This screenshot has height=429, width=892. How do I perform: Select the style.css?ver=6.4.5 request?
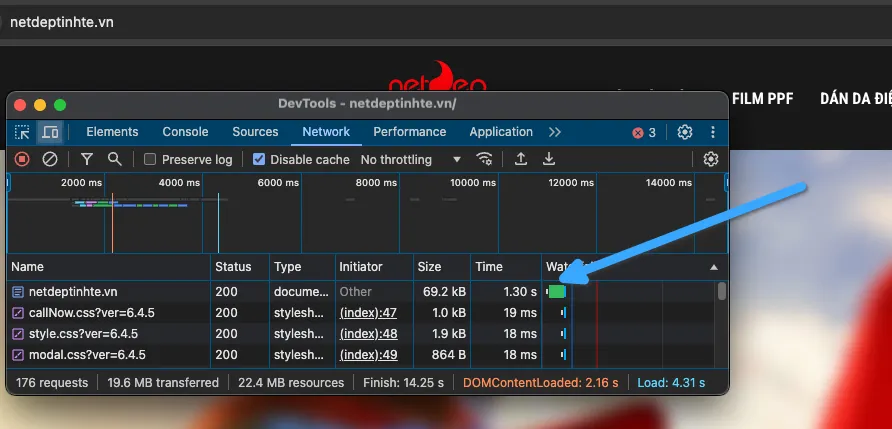83,334
